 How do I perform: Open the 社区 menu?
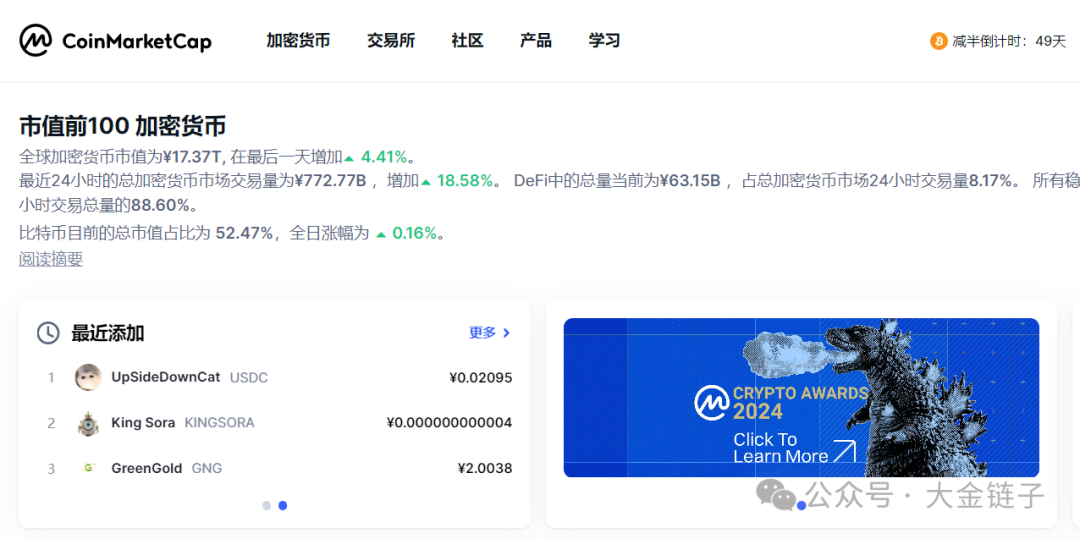click(467, 40)
